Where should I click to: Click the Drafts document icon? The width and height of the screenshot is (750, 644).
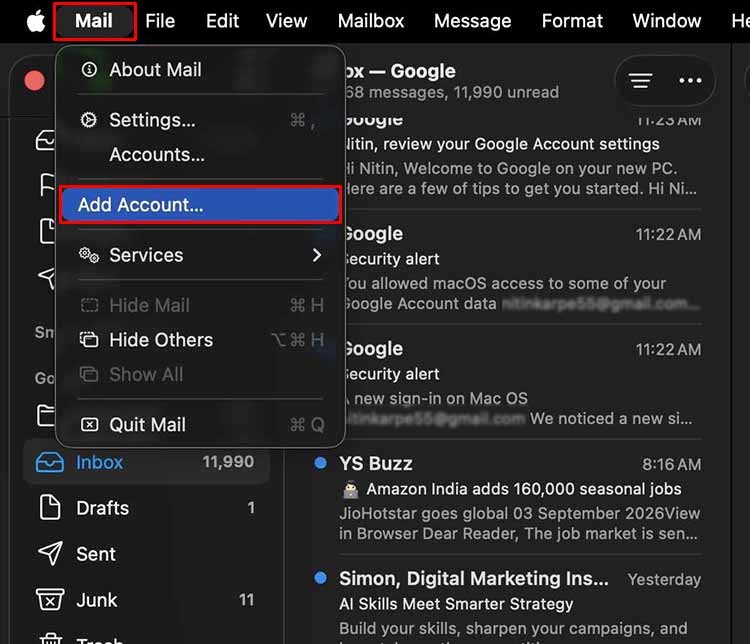pyautogui.click(x=50, y=508)
